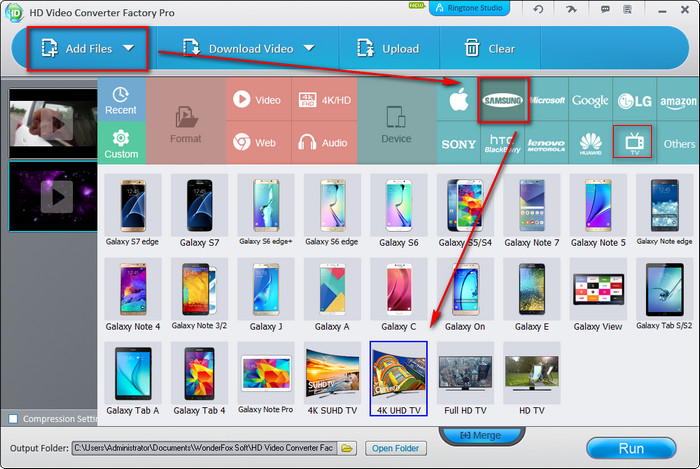Pick the Galaxy Tab S/S2 preset
Viewport: 700px width, 469px height.
coord(665,295)
